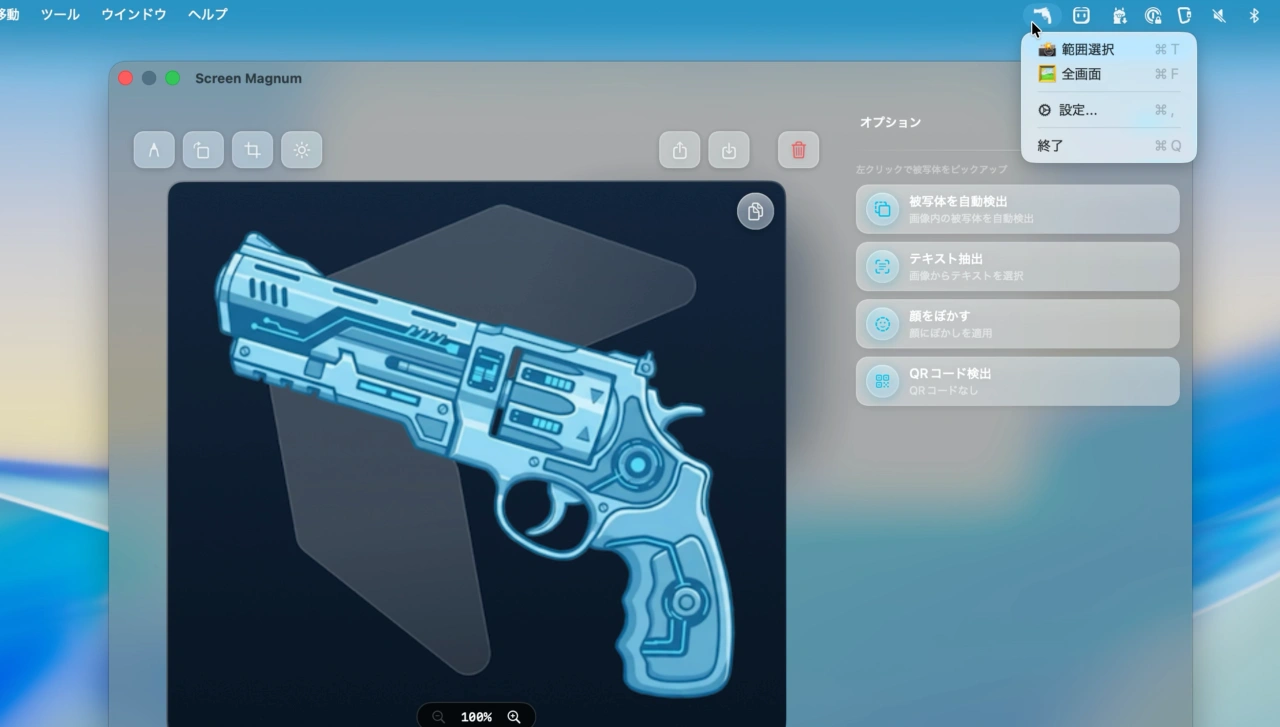The image size is (1280, 727).
Task: Choose 範囲選択 from the dropdown menu
Action: pyautogui.click(x=1087, y=49)
